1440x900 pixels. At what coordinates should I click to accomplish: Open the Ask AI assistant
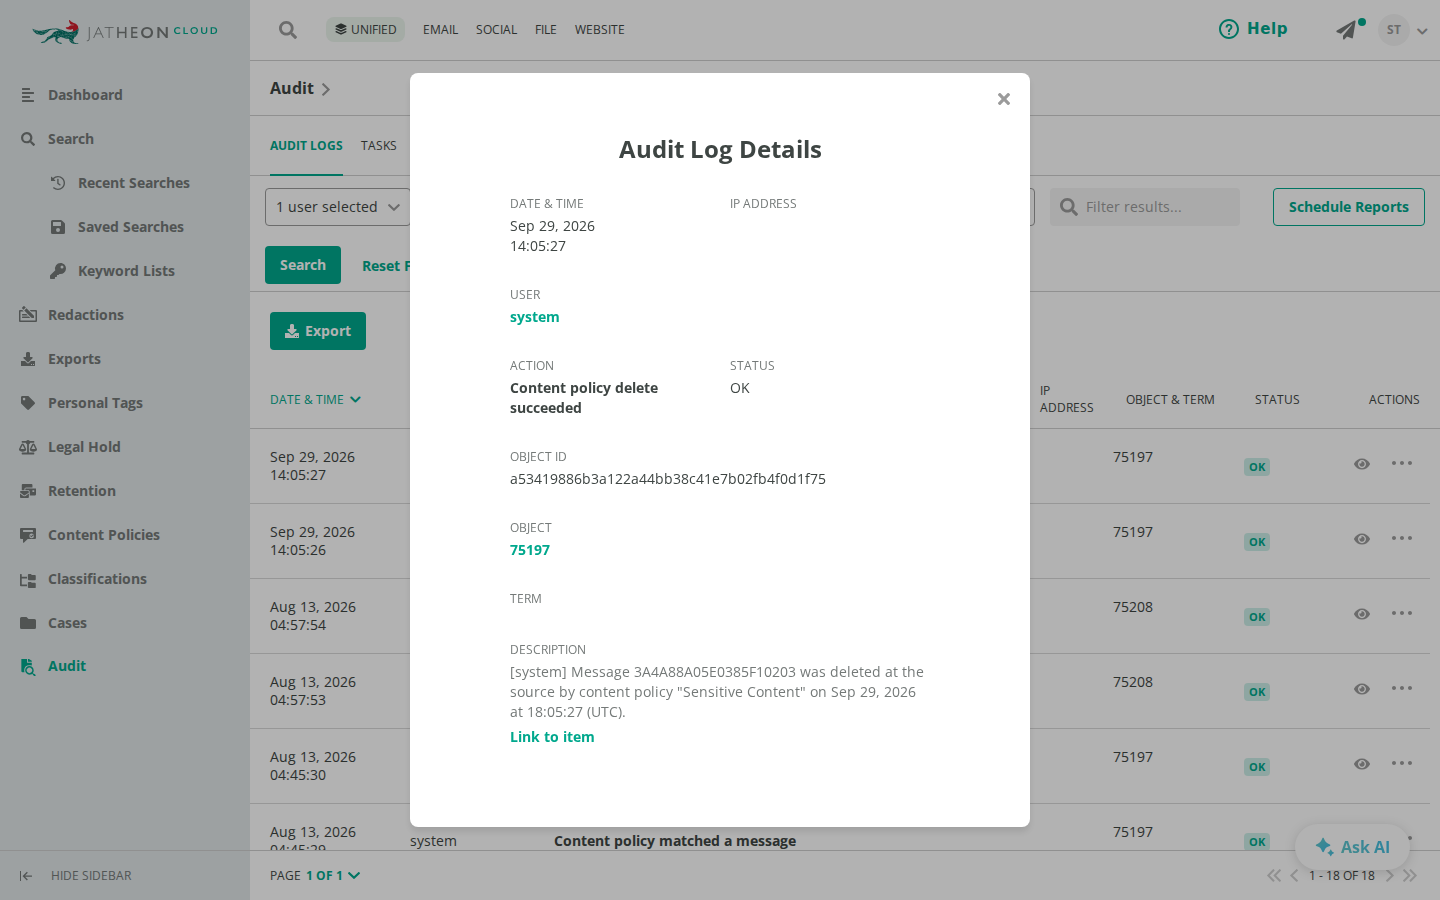(x=1352, y=847)
